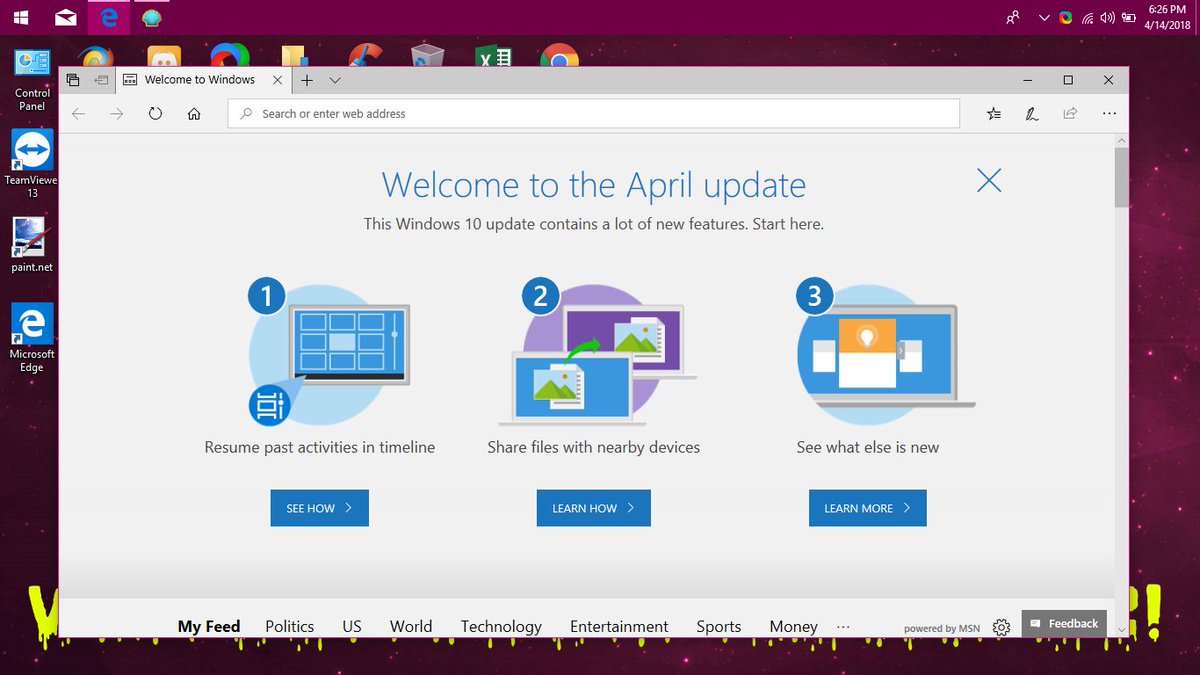Click SEE HOW under Resume past activities

coord(319,508)
